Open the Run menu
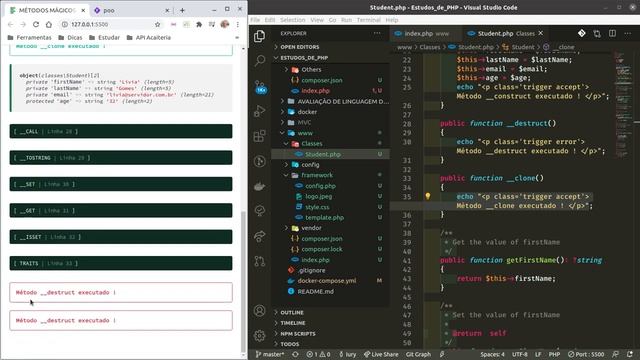Viewport: 640px width, 360px height. [346, 20]
